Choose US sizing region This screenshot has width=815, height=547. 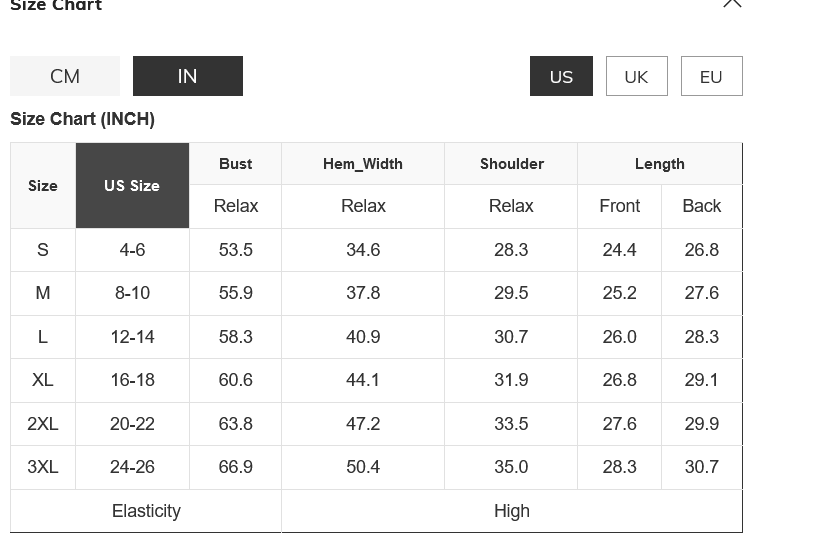click(x=561, y=76)
